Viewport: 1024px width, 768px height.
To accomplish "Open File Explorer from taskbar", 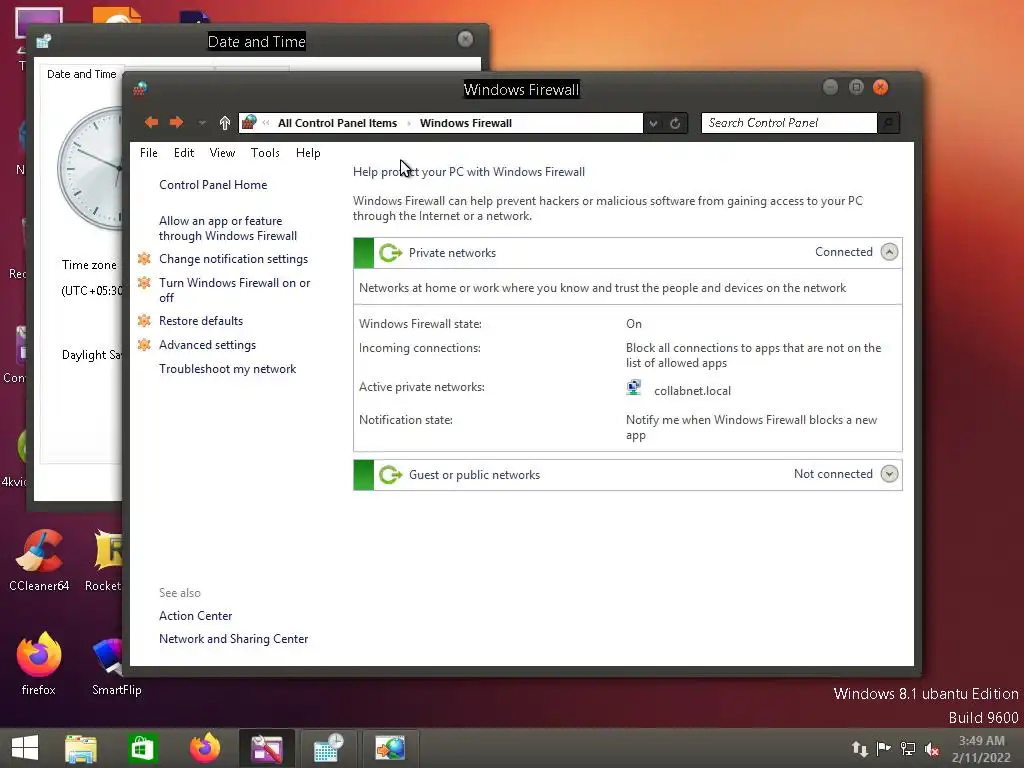I will point(81,748).
